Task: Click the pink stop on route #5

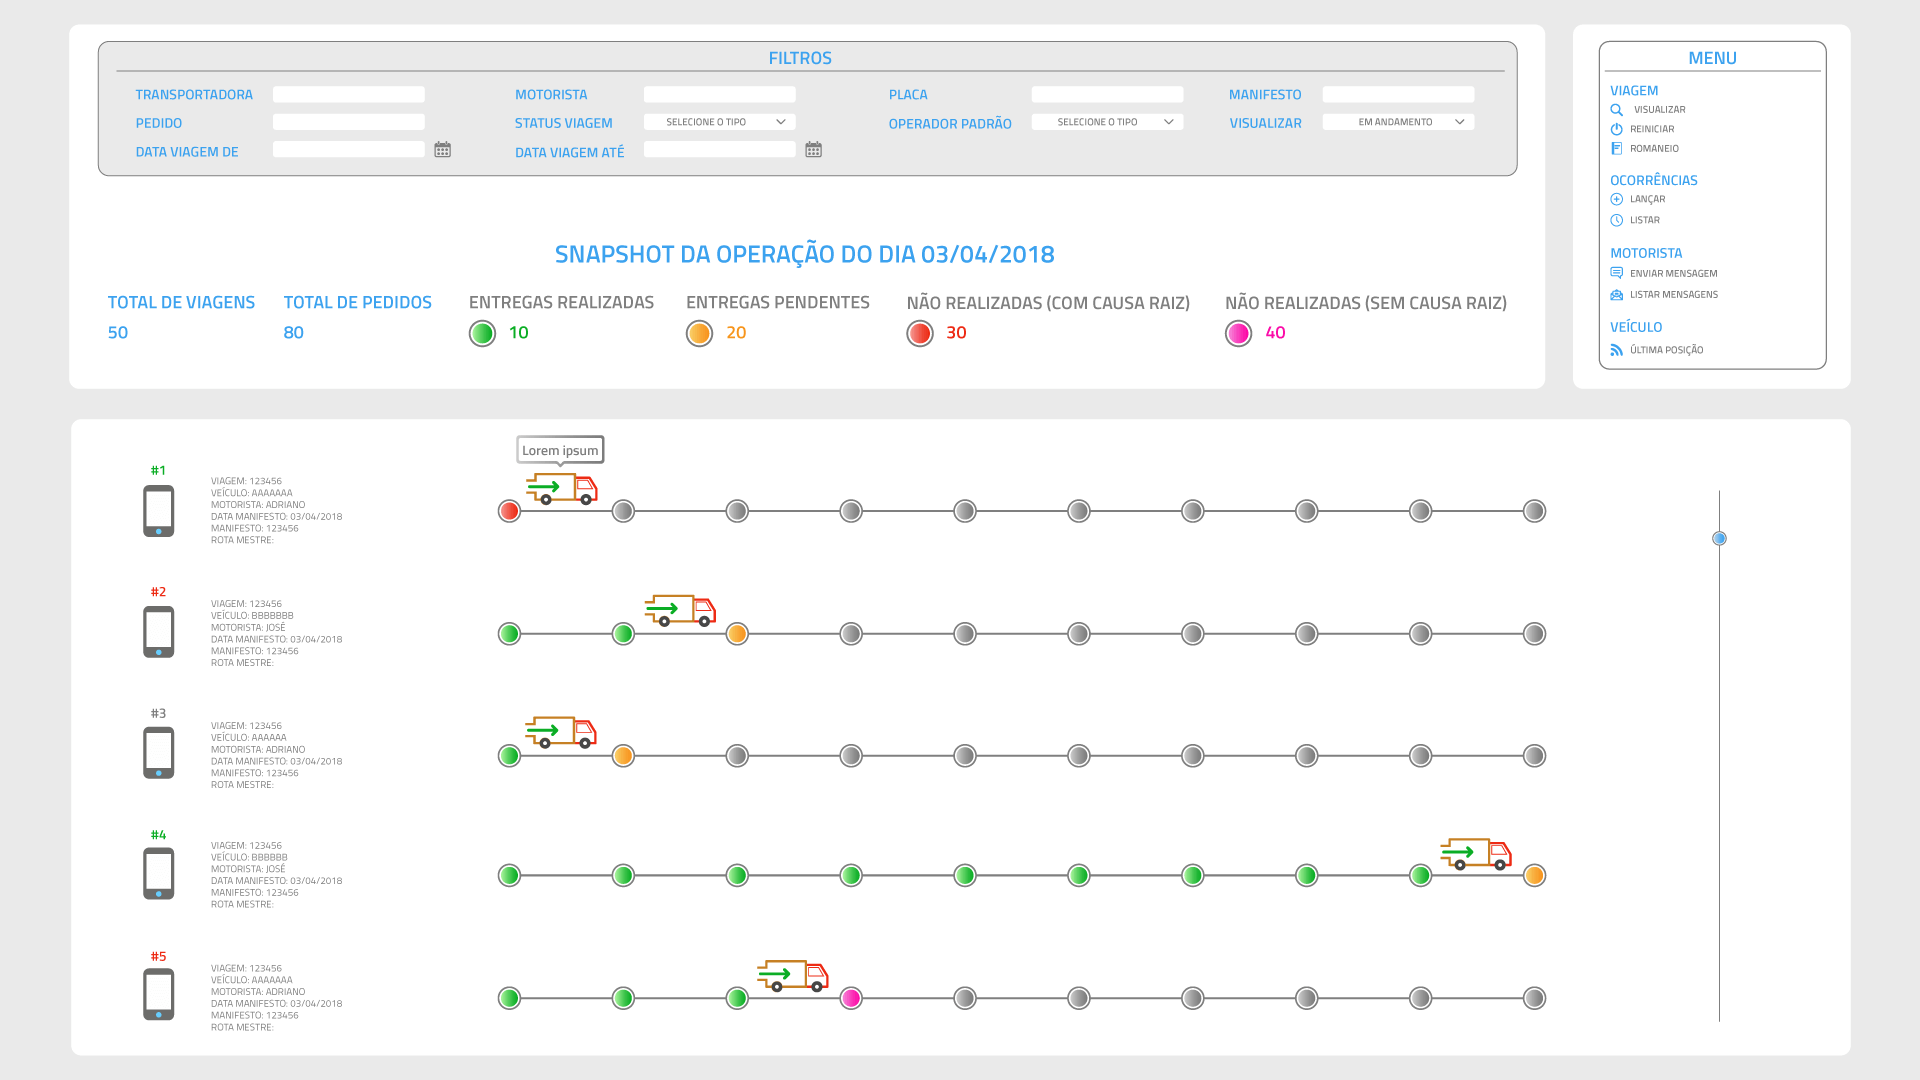Action: (x=851, y=998)
